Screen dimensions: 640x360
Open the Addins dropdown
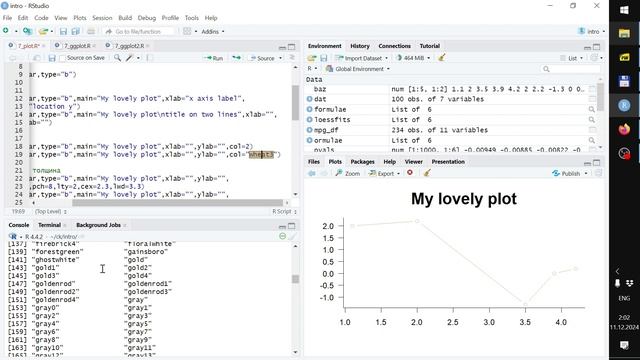point(213,31)
